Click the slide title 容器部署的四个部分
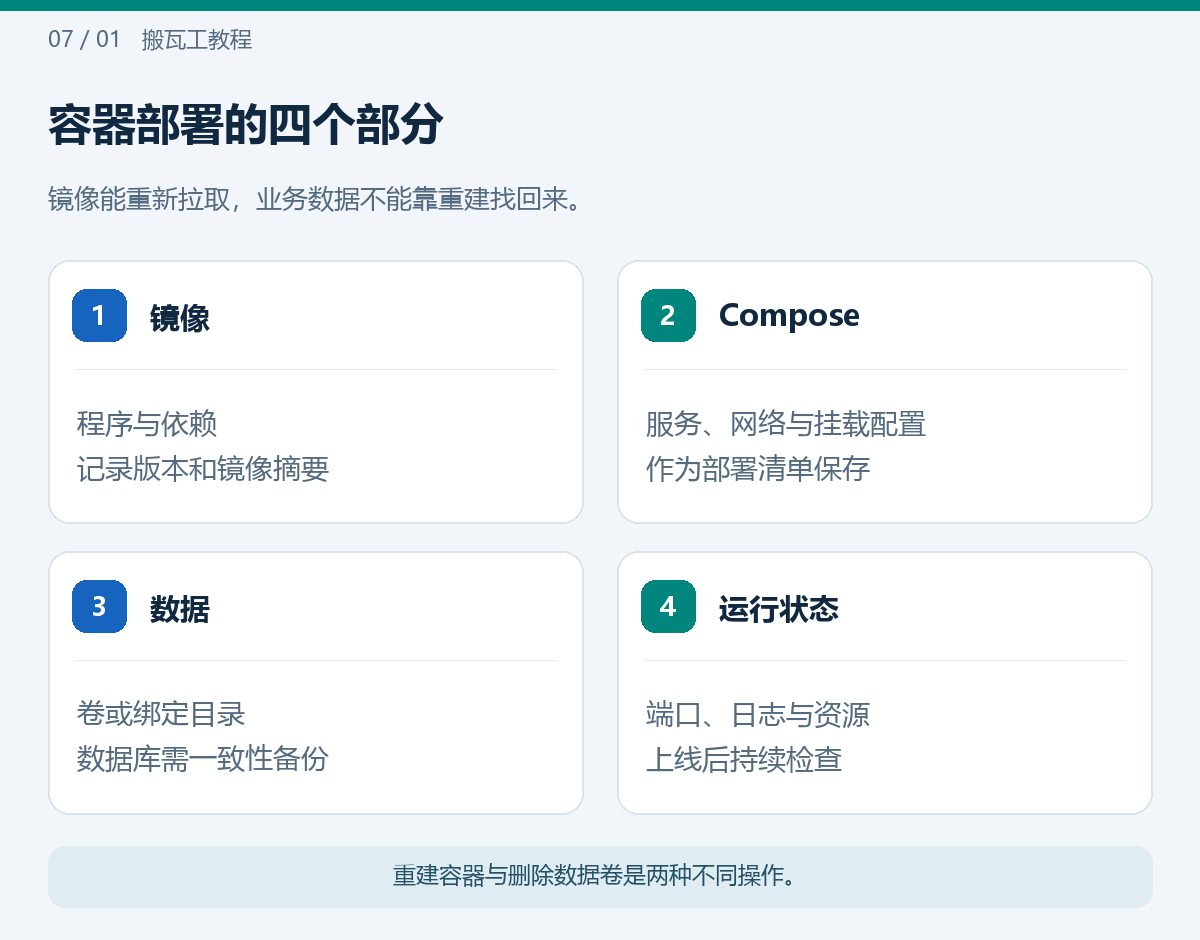Screen dimensions: 1200x940 click(x=246, y=125)
